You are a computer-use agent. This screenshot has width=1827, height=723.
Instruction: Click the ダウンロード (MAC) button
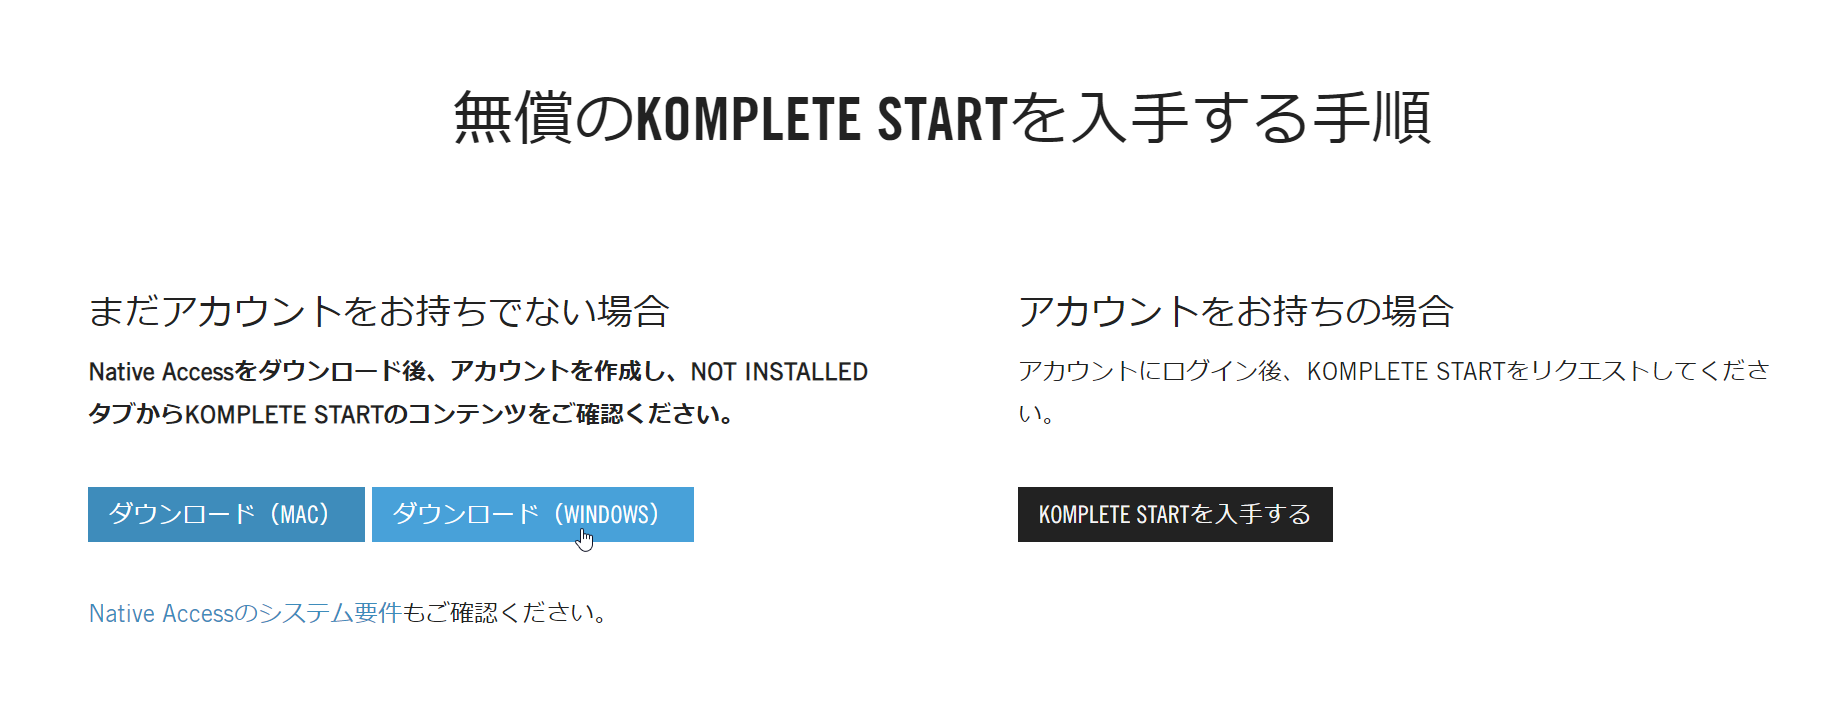[226, 514]
